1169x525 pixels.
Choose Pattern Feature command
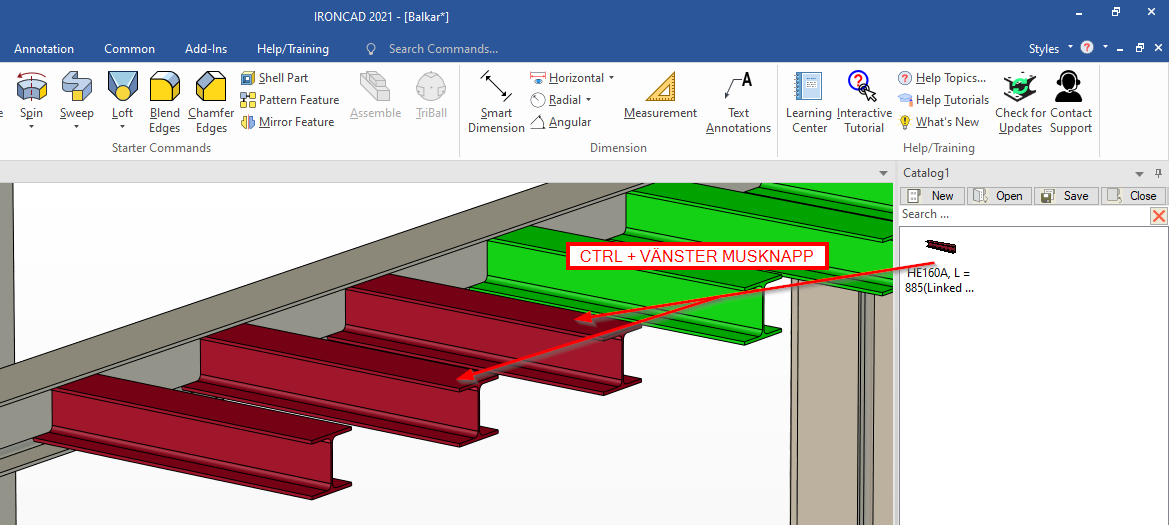(290, 100)
